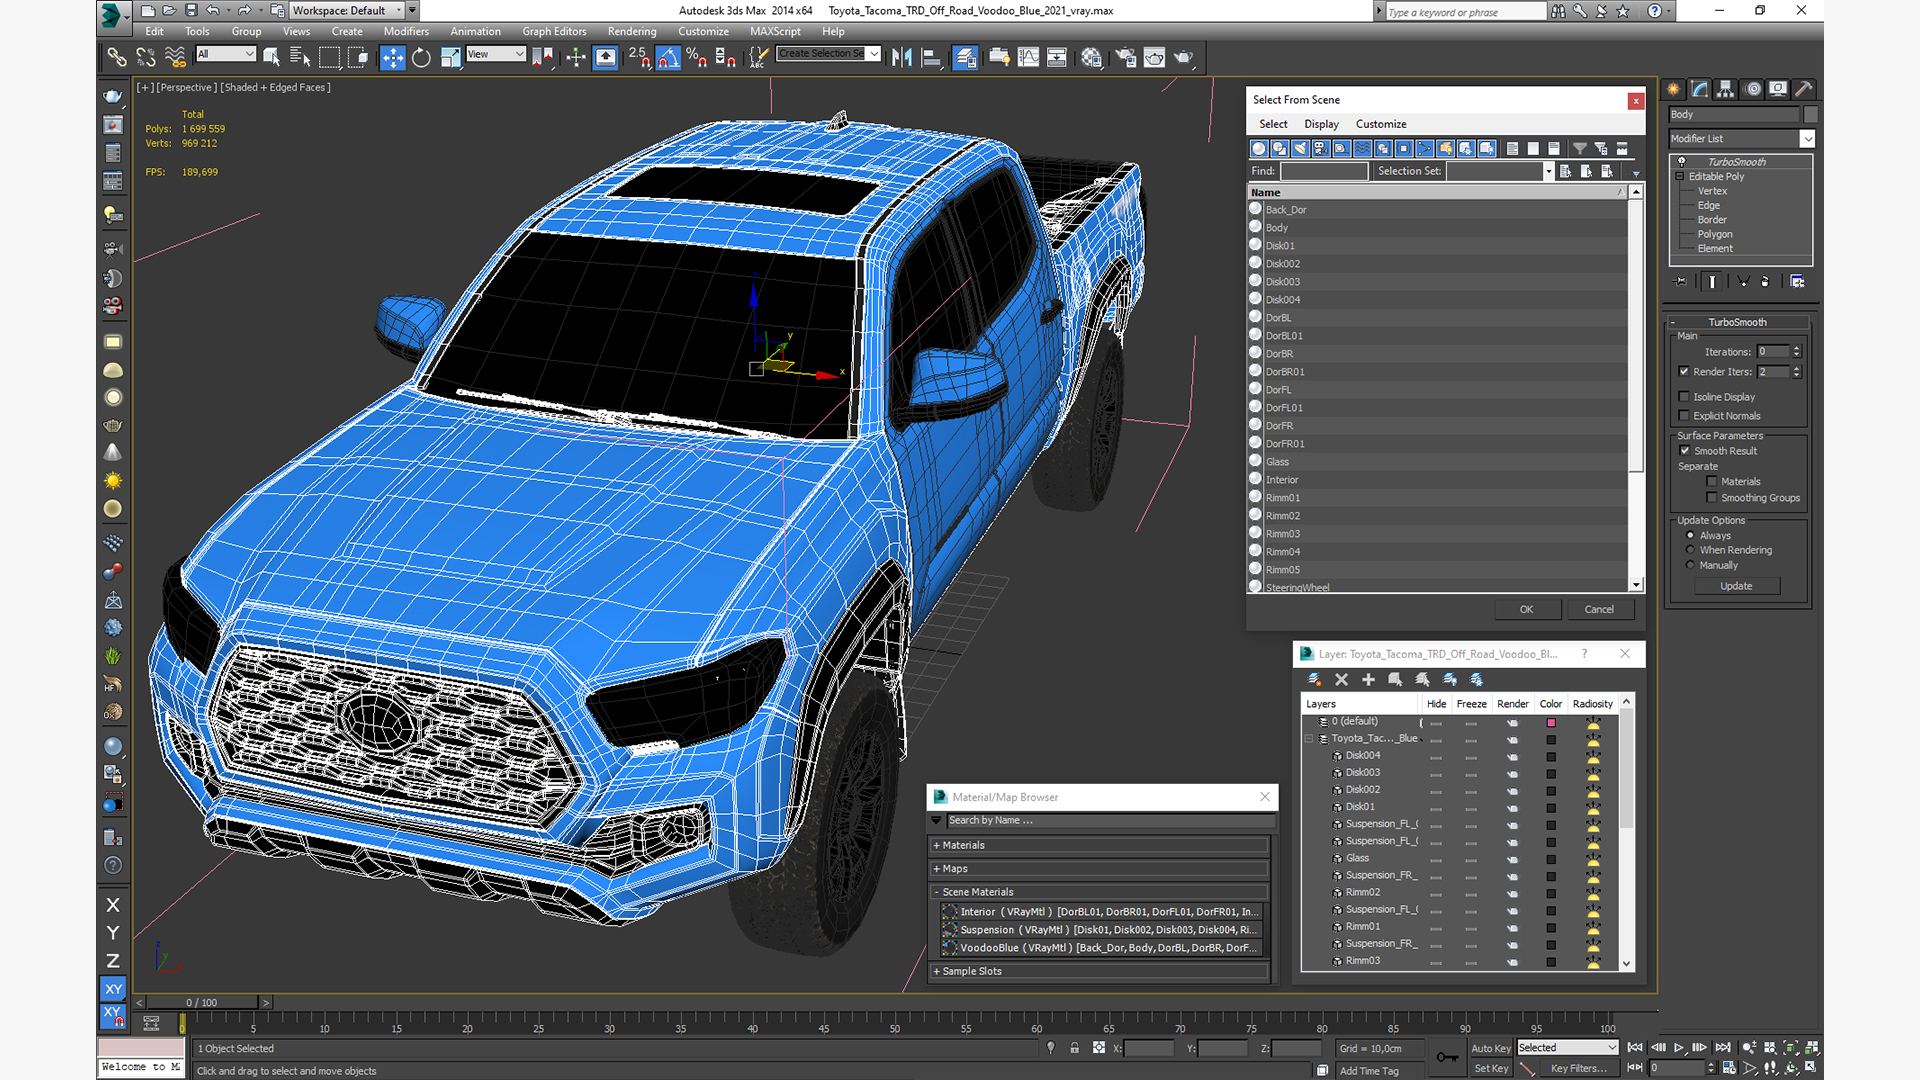The image size is (1920, 1080).
Task: Select When Rendering update option
Action: point(1691,550)
